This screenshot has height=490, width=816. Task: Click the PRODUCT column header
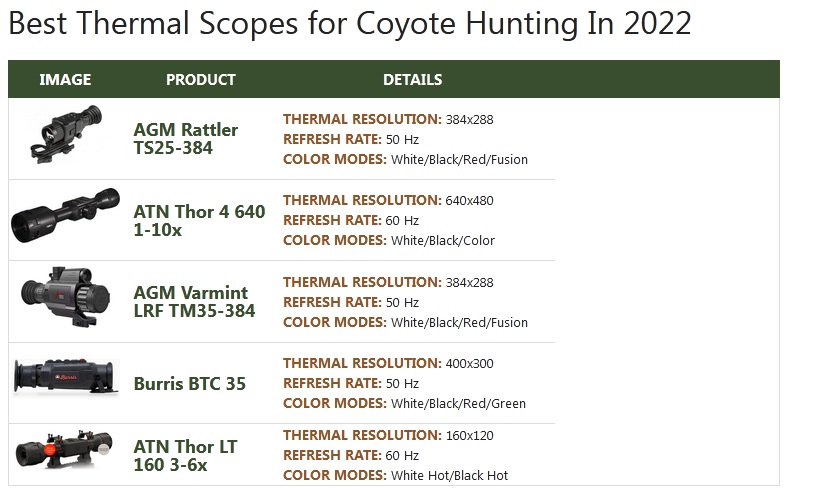click(200, 80)
